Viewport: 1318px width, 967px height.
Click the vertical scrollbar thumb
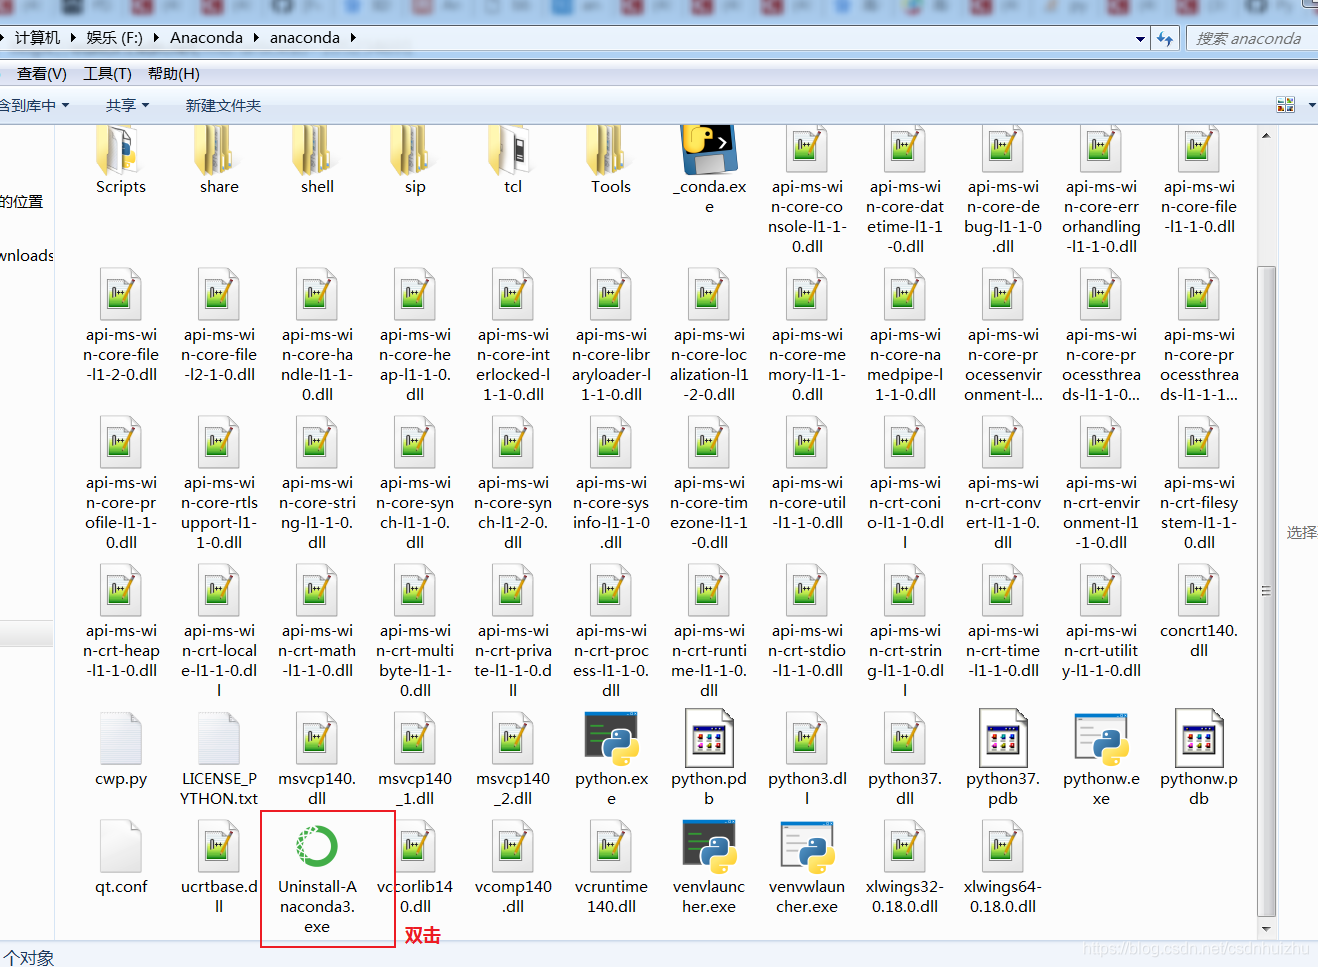[1266, 591]
